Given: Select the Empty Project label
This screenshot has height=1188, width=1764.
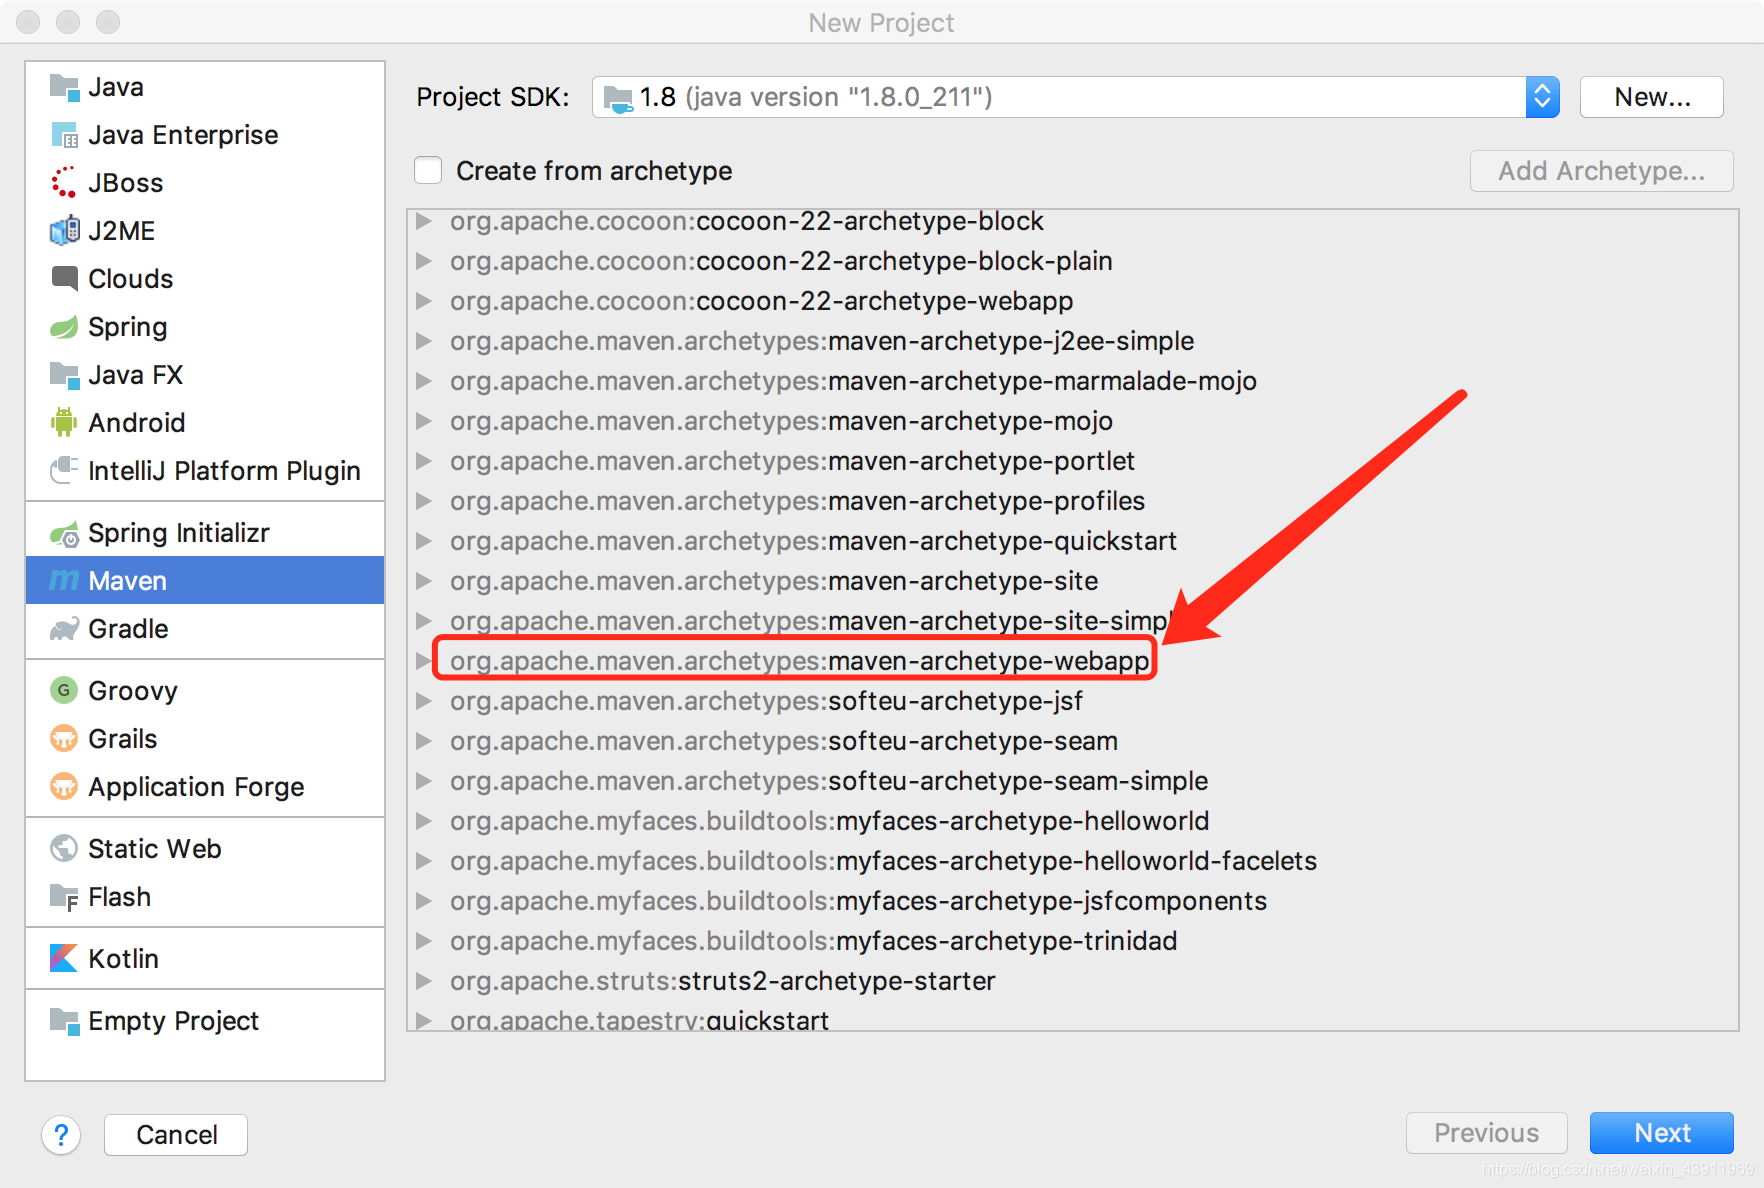Looking at the screenshot, I should [x=174, y=1021].
